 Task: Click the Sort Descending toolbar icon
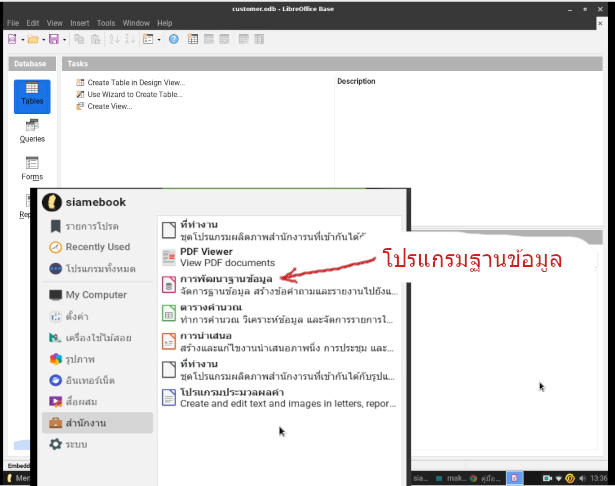coord(130,39)
